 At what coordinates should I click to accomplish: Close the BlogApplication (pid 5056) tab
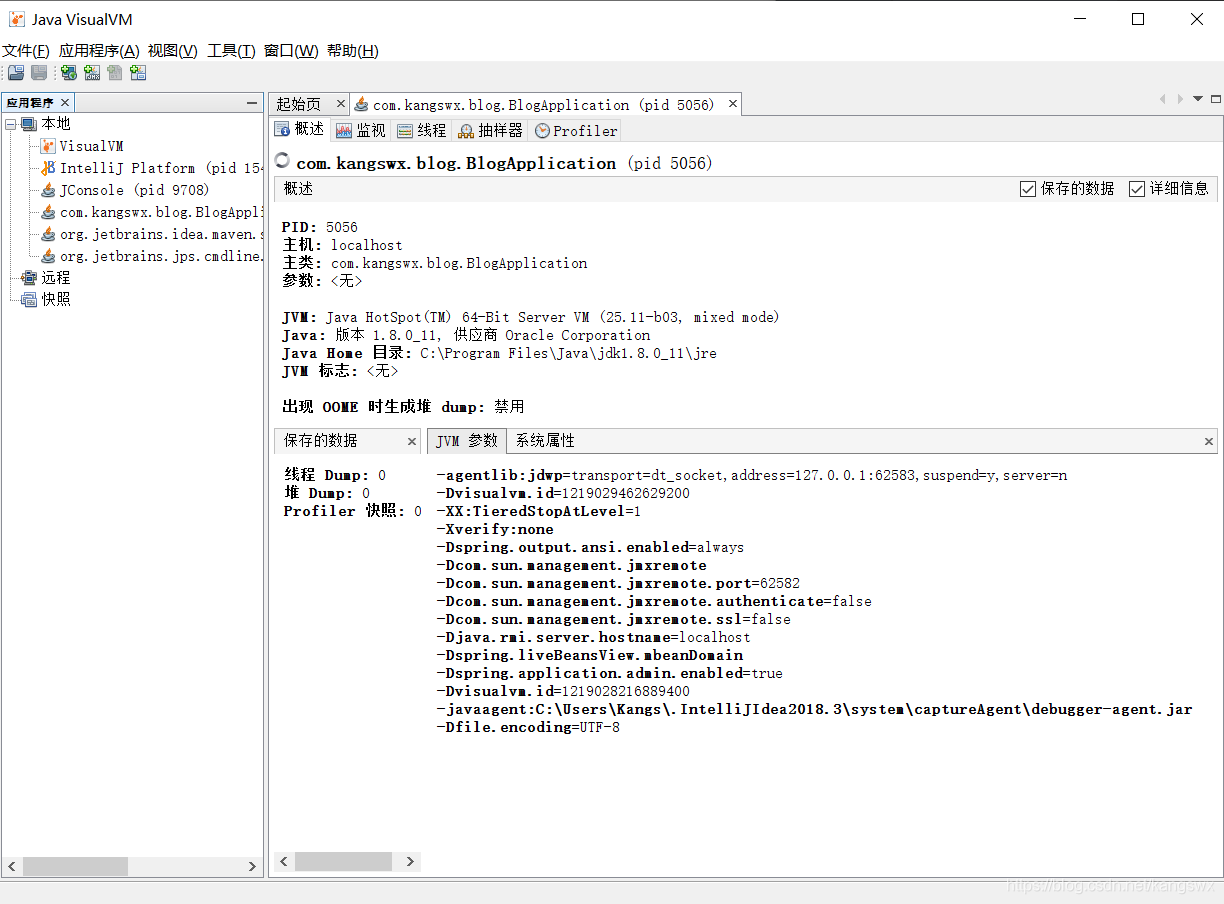point(732,104)
